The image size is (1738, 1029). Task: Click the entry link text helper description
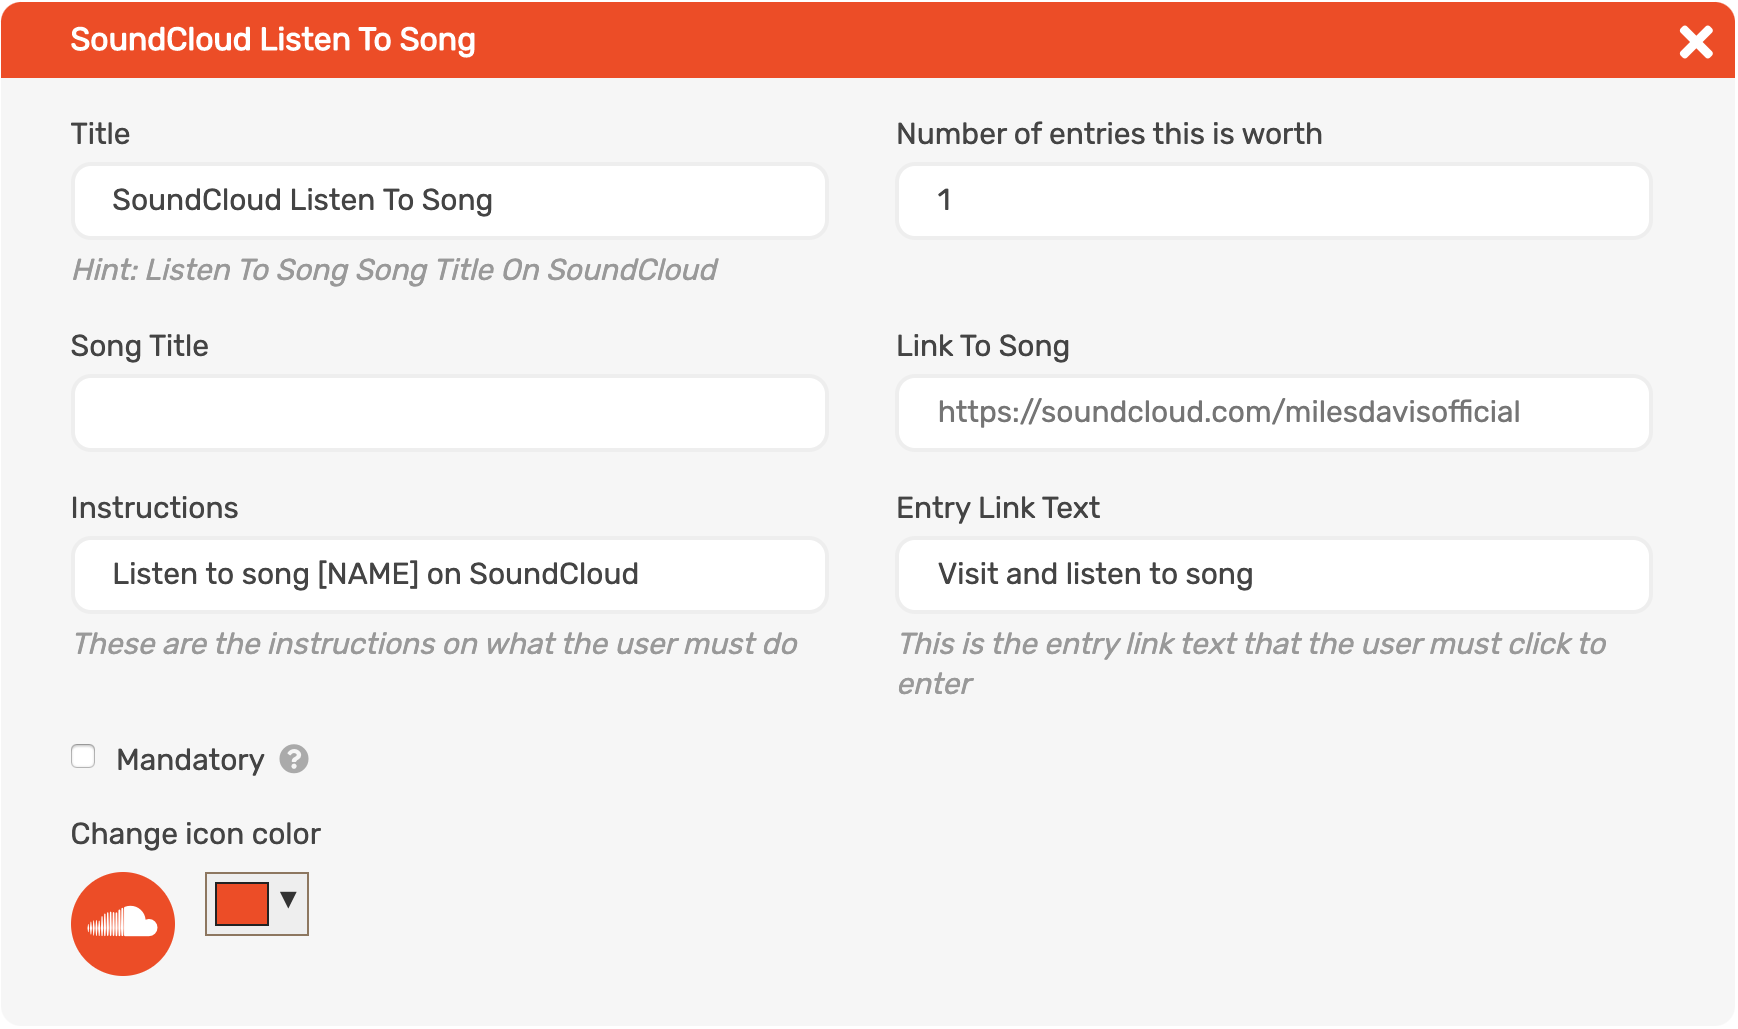point(1251,664)
